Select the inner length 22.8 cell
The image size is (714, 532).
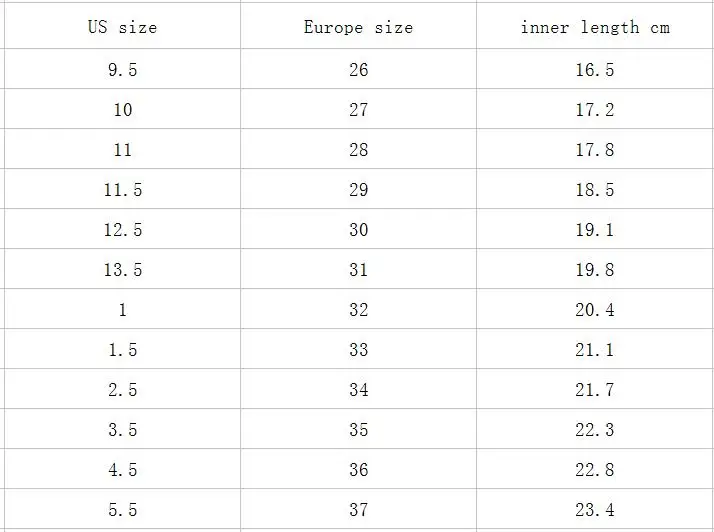pos(595,469)
